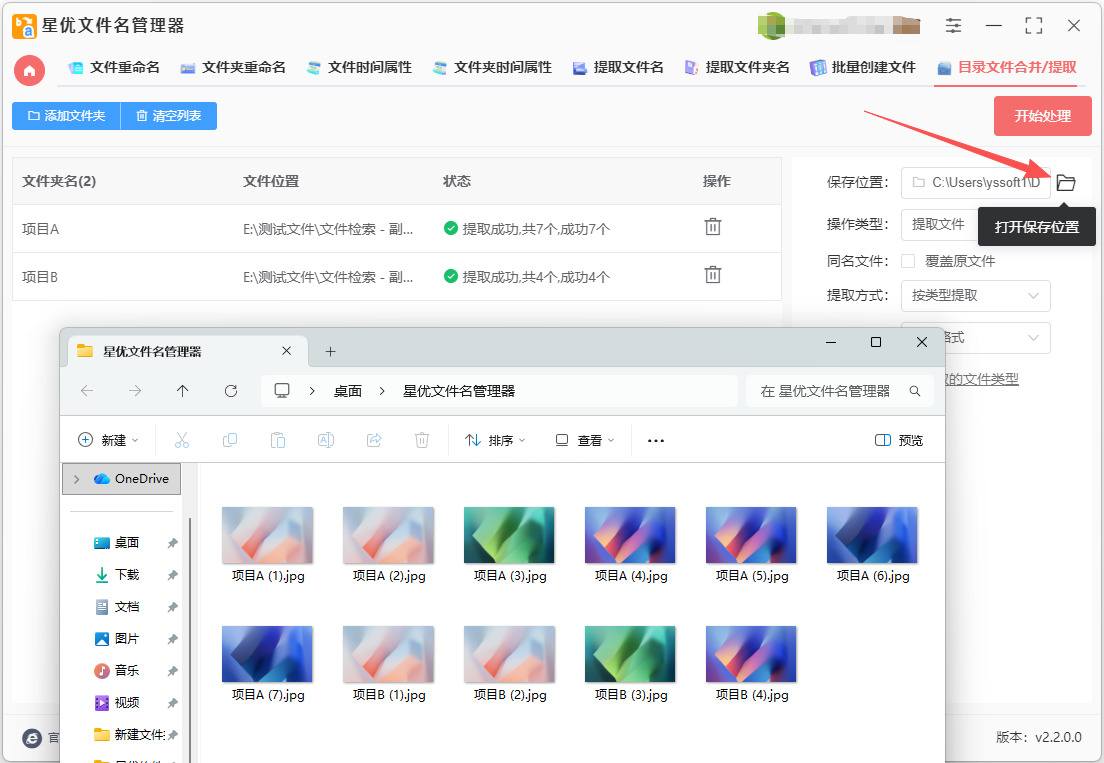
Task: Open the Explorer more options ellipsis
Action: click(656, 440)
